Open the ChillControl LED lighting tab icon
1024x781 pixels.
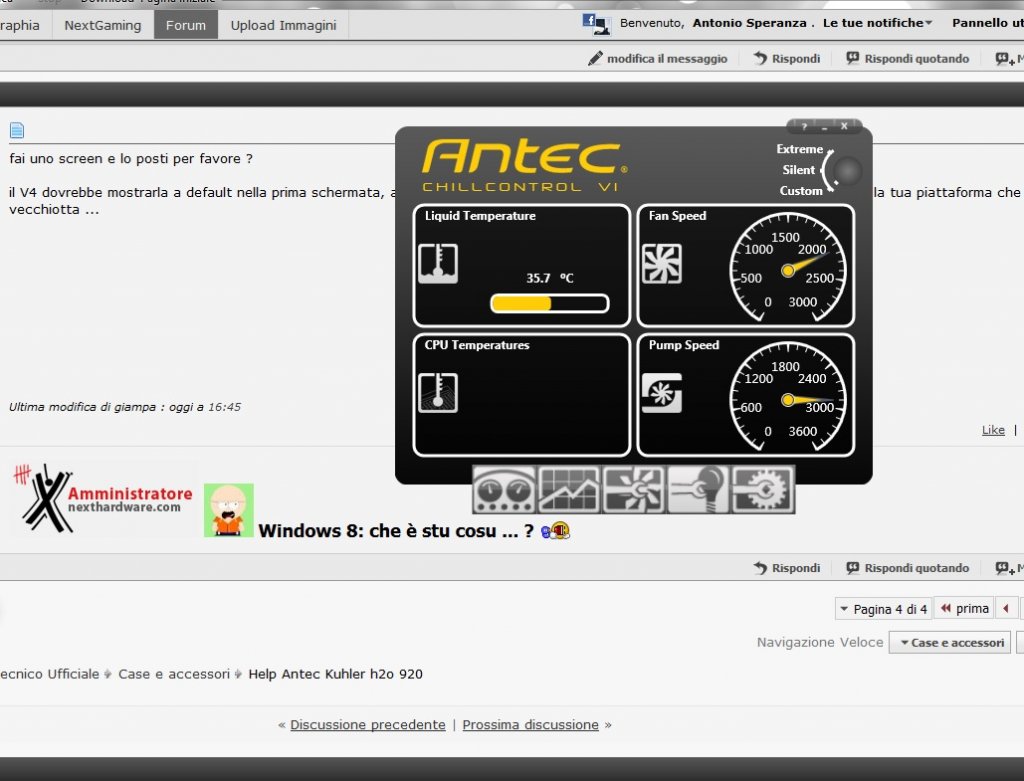coord(698,490)
